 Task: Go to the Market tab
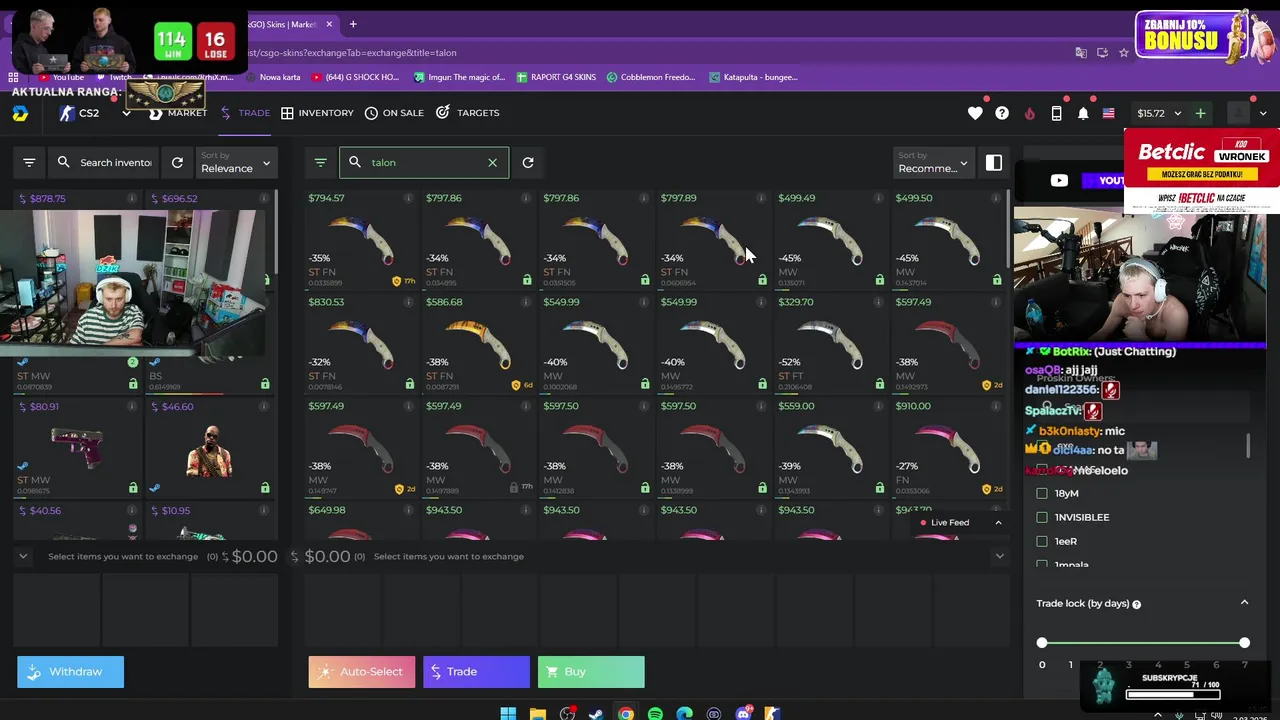tap(177, 113)
